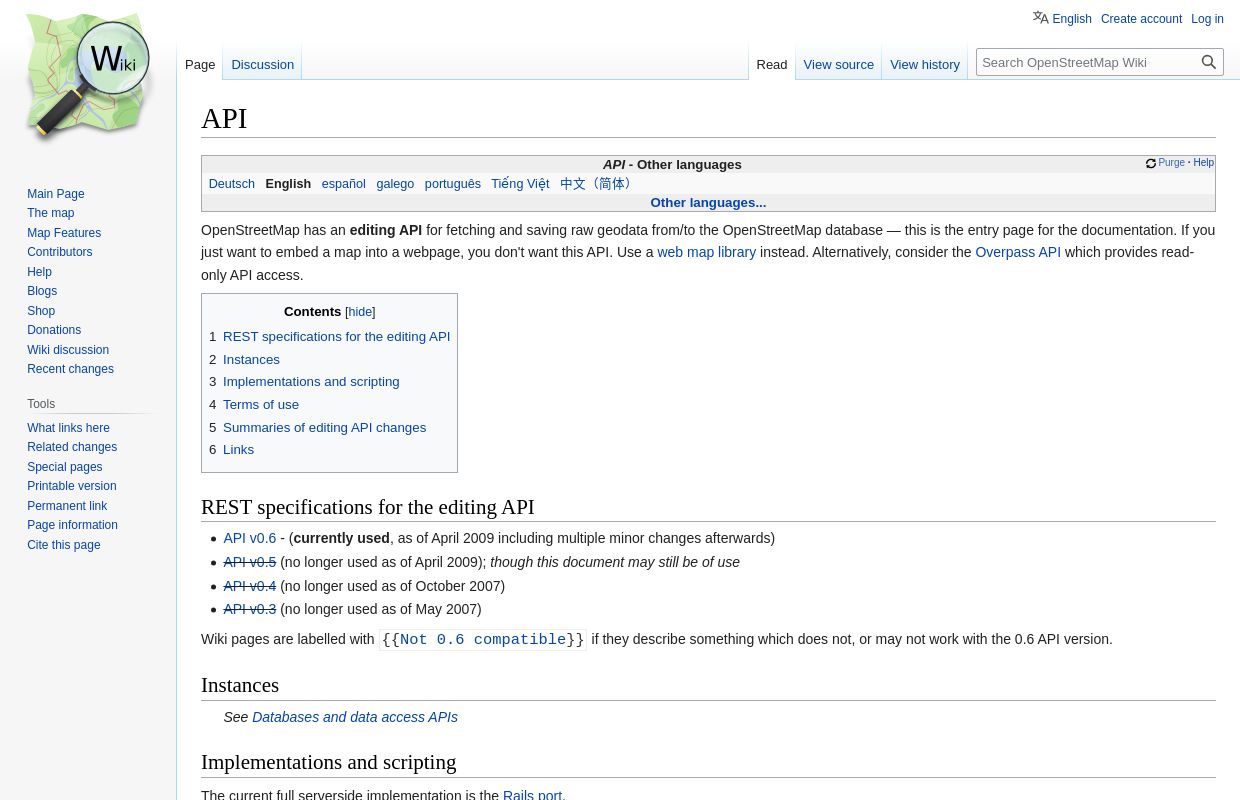
Task: Switch to the Deutsch version
Action: 232,184
